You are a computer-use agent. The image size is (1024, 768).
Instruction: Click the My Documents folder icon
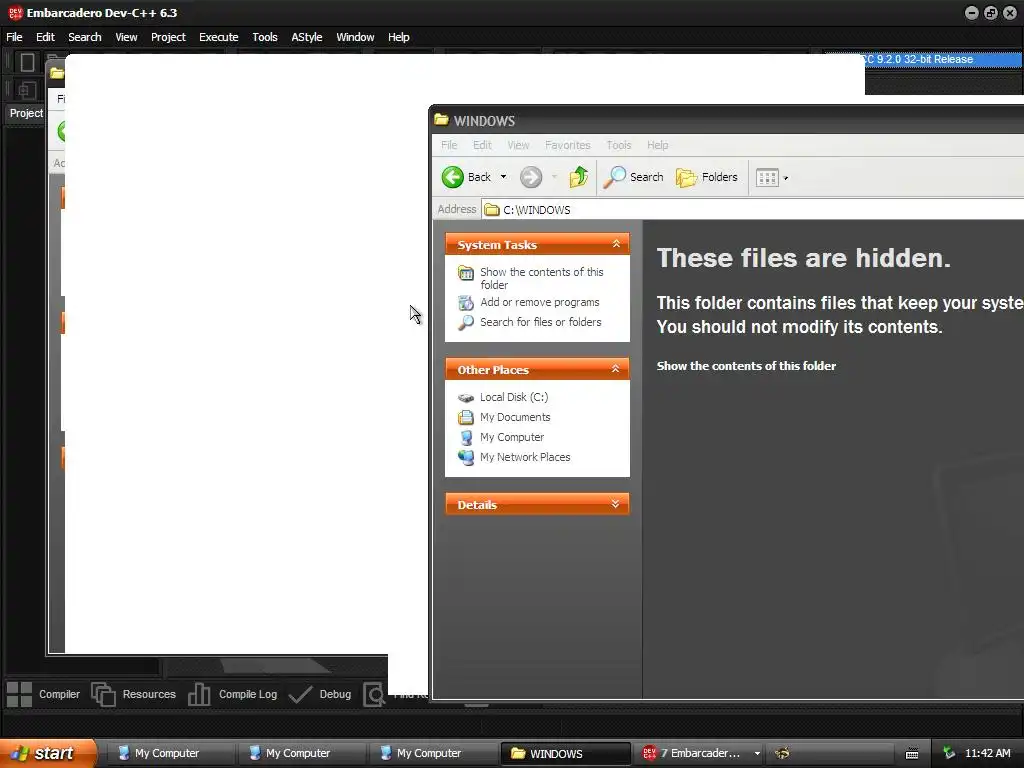[466, 417]
